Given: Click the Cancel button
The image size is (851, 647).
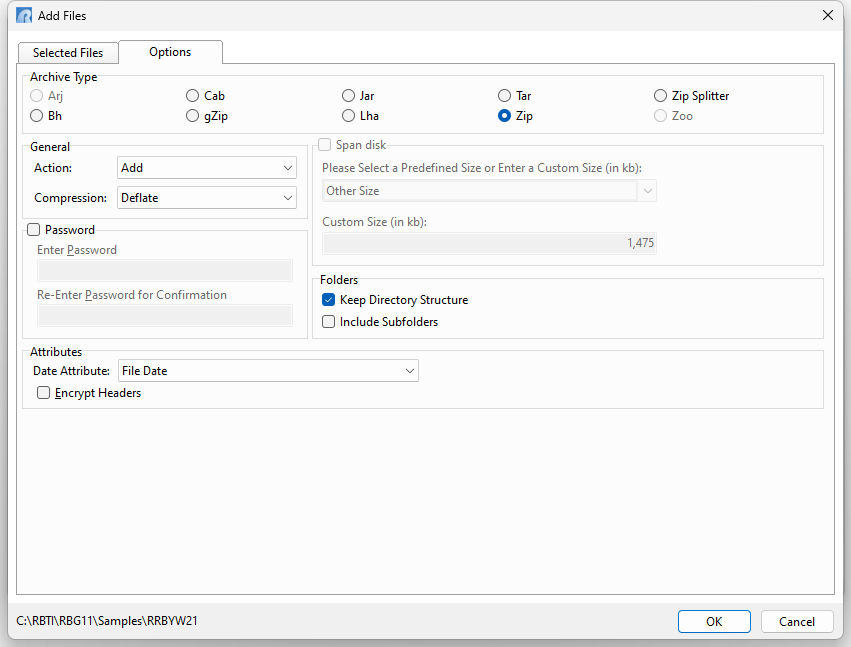Looking at the screenshot, I should click(797, 621).
